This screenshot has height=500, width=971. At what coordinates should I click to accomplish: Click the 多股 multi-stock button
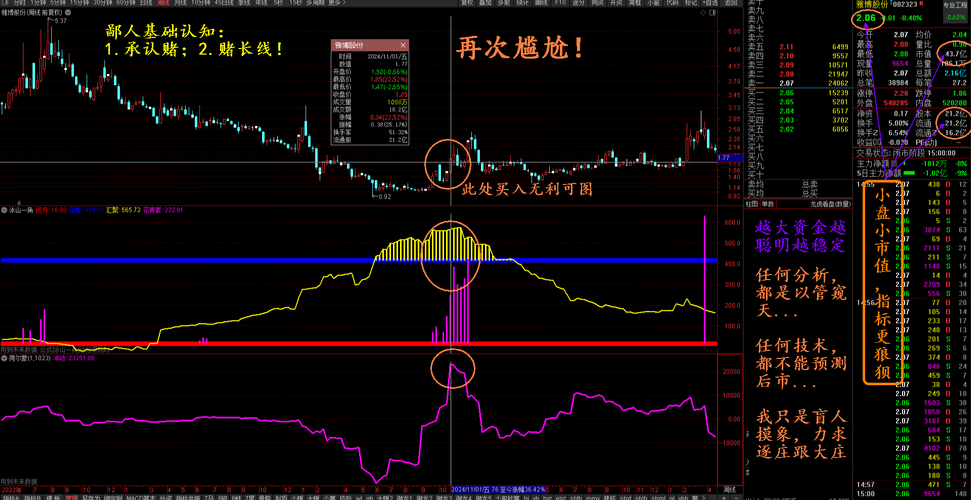point(503,3)
